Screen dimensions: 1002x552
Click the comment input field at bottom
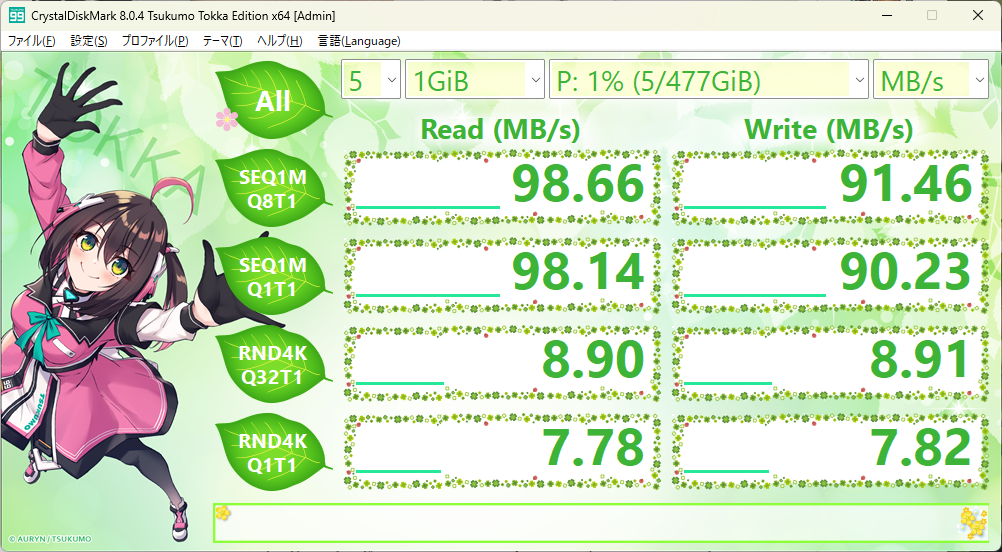click(601, 523)
